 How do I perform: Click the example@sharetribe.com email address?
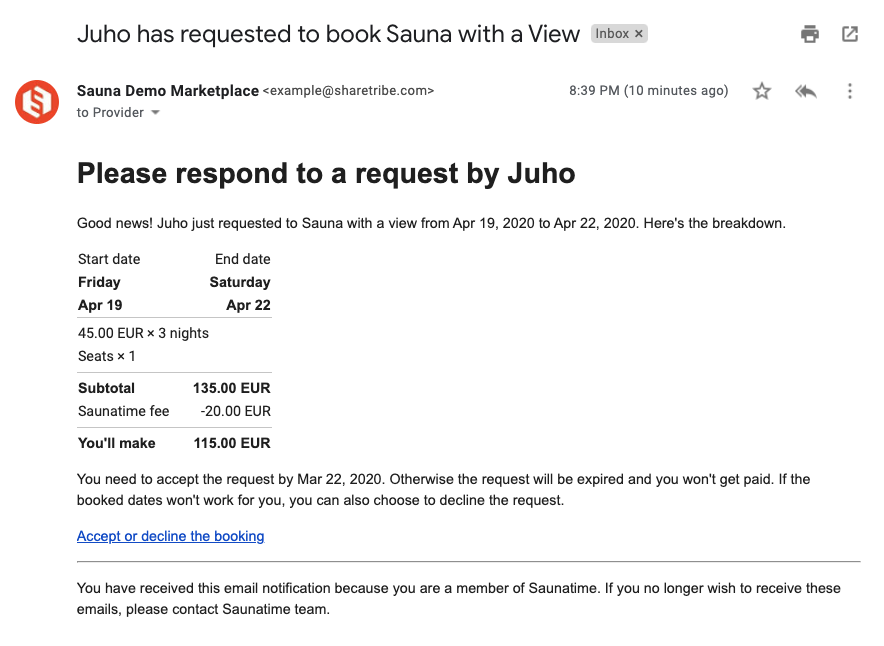[348, 91]
